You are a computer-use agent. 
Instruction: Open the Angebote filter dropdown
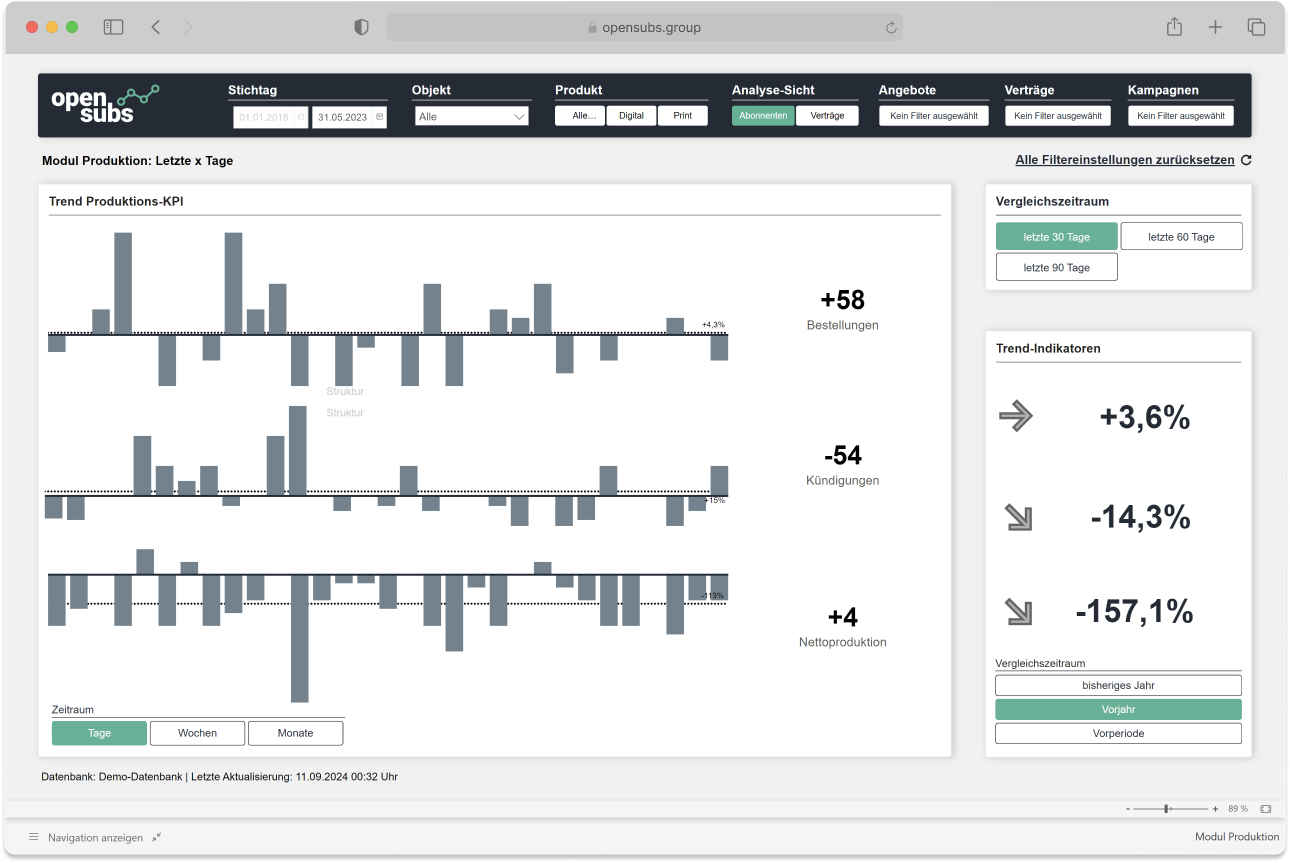[x=933, y=116]
